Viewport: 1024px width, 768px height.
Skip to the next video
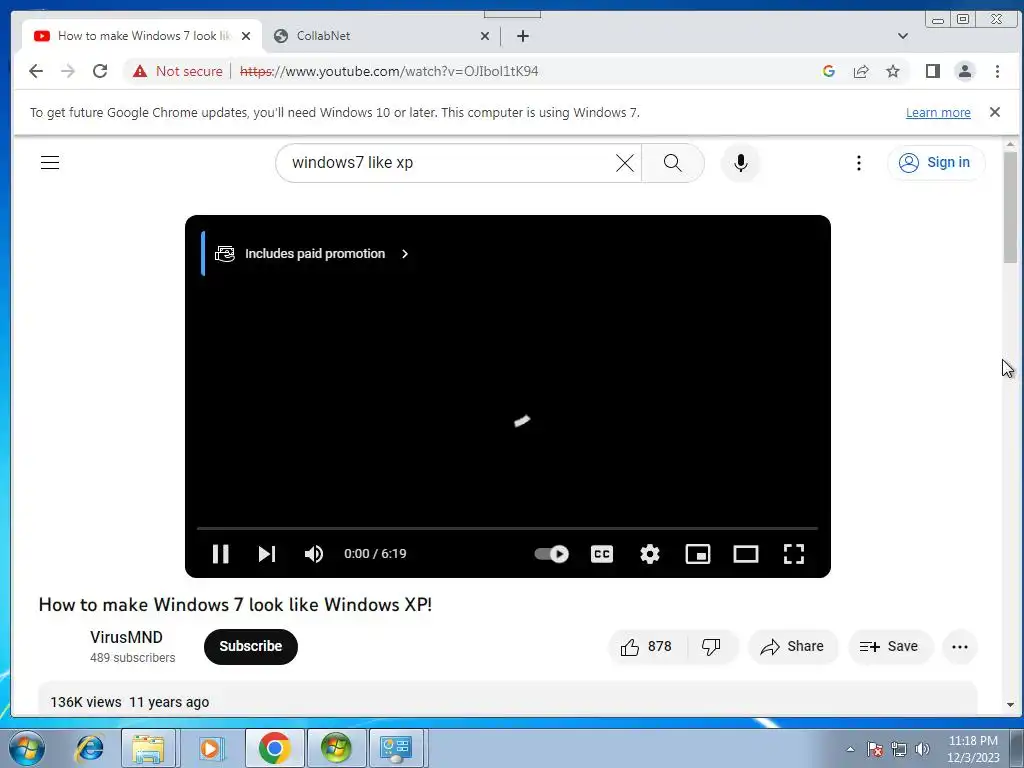pyautogui.click(x=266, y=554)
